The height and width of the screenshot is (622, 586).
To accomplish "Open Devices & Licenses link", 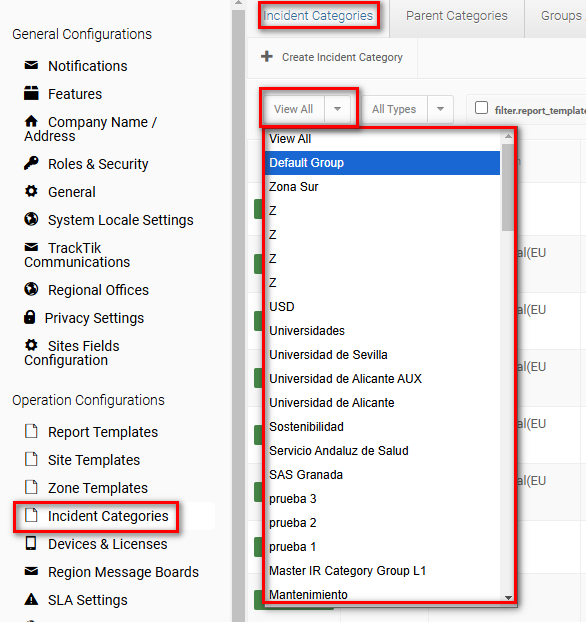I will coord(108,544).
